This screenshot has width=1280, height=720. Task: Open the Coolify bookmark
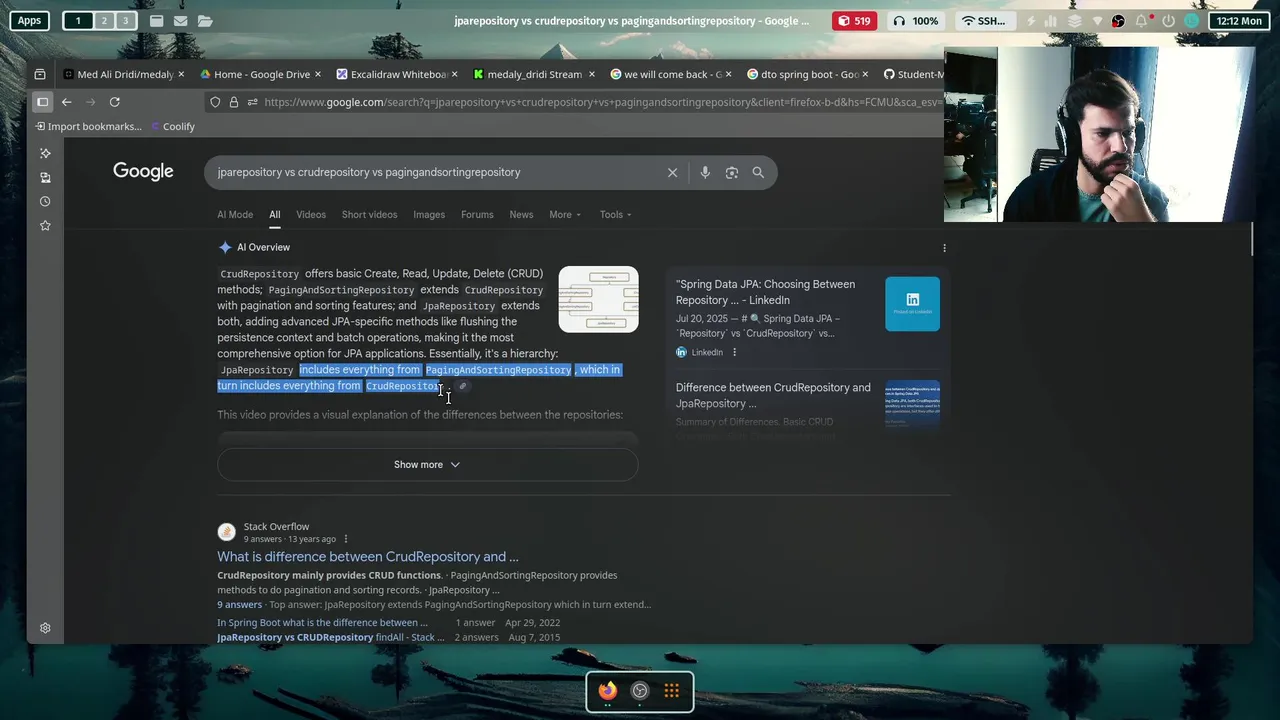pyautogui.click(x=171, y=126)
